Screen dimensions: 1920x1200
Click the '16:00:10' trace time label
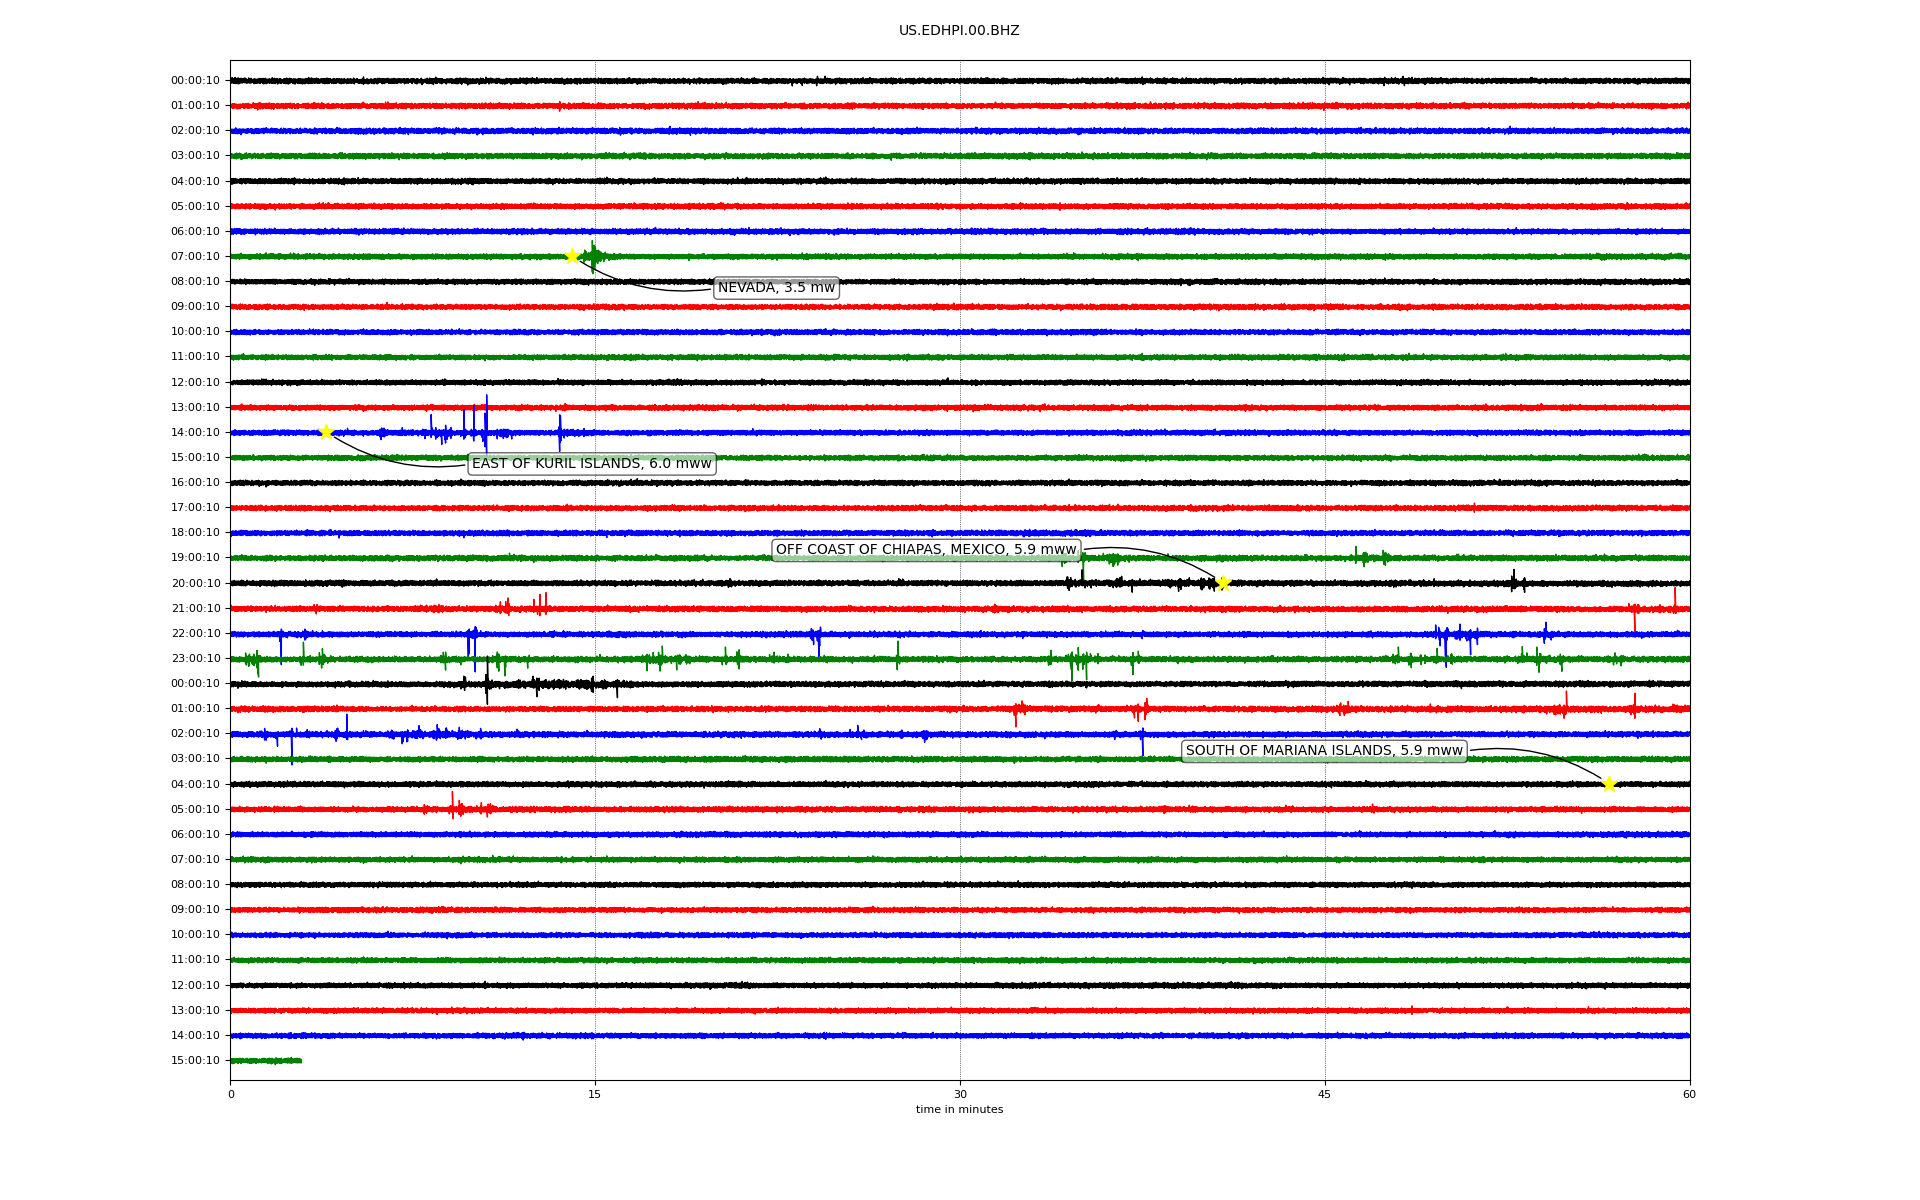pos(195,483)
